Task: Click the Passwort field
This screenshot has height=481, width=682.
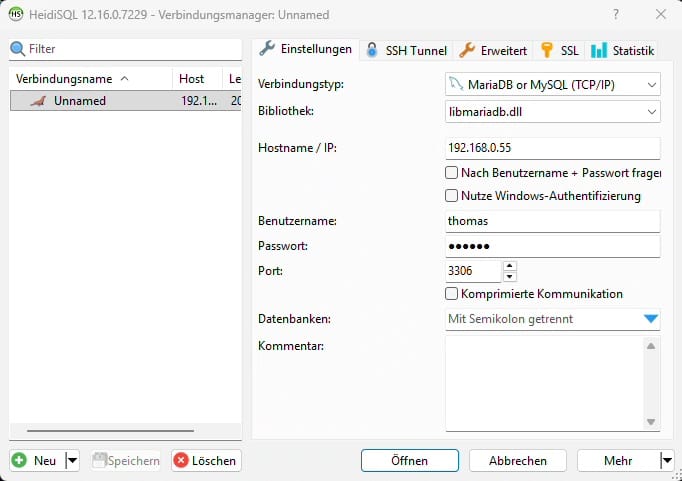Action: pos(552,246)
